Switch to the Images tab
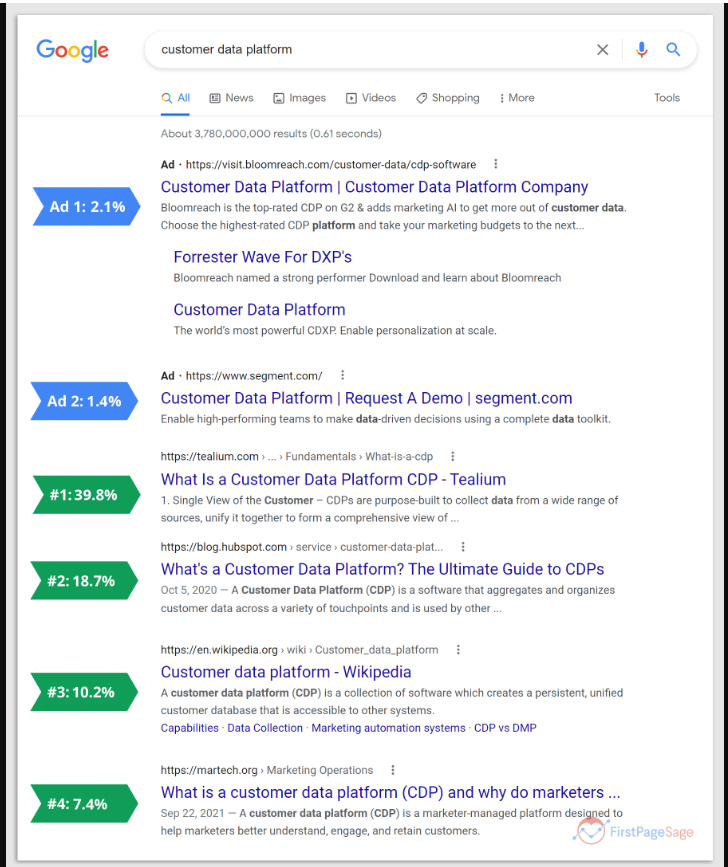Viewport: 728px width, 867px height. [x=300, y=98]
